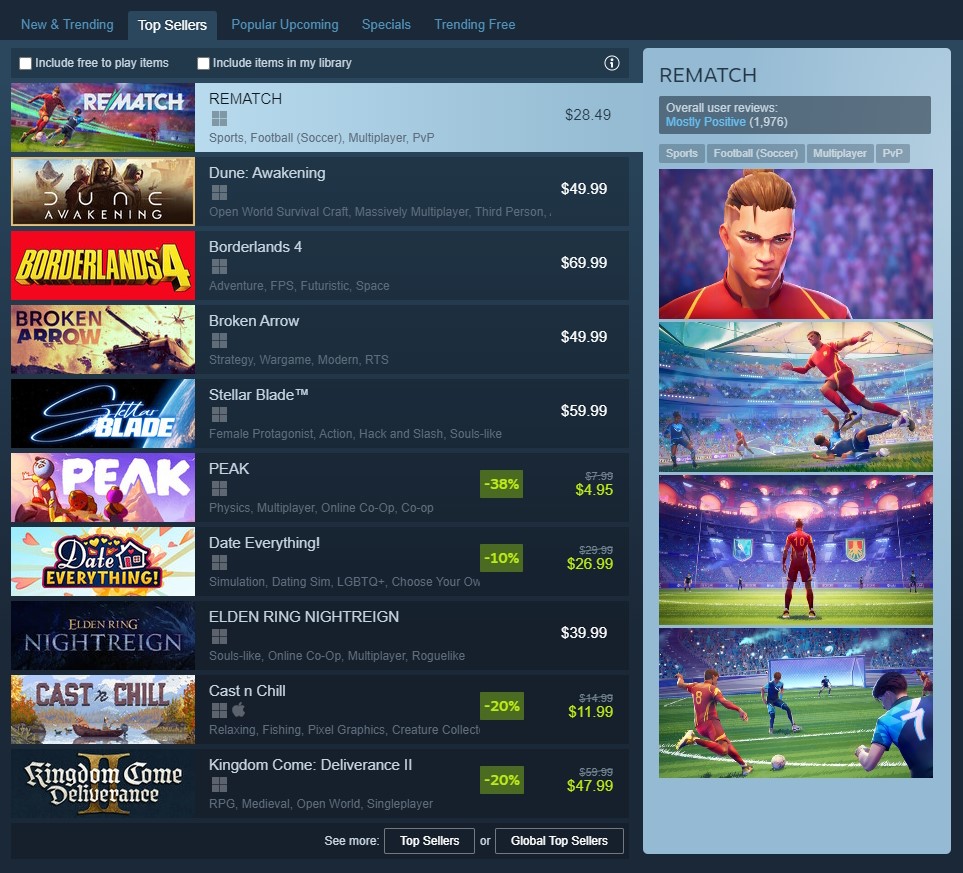Screen dimensions: 963x873
Task: Enable Include free to play items checkbox
Action: pos(25,63)
